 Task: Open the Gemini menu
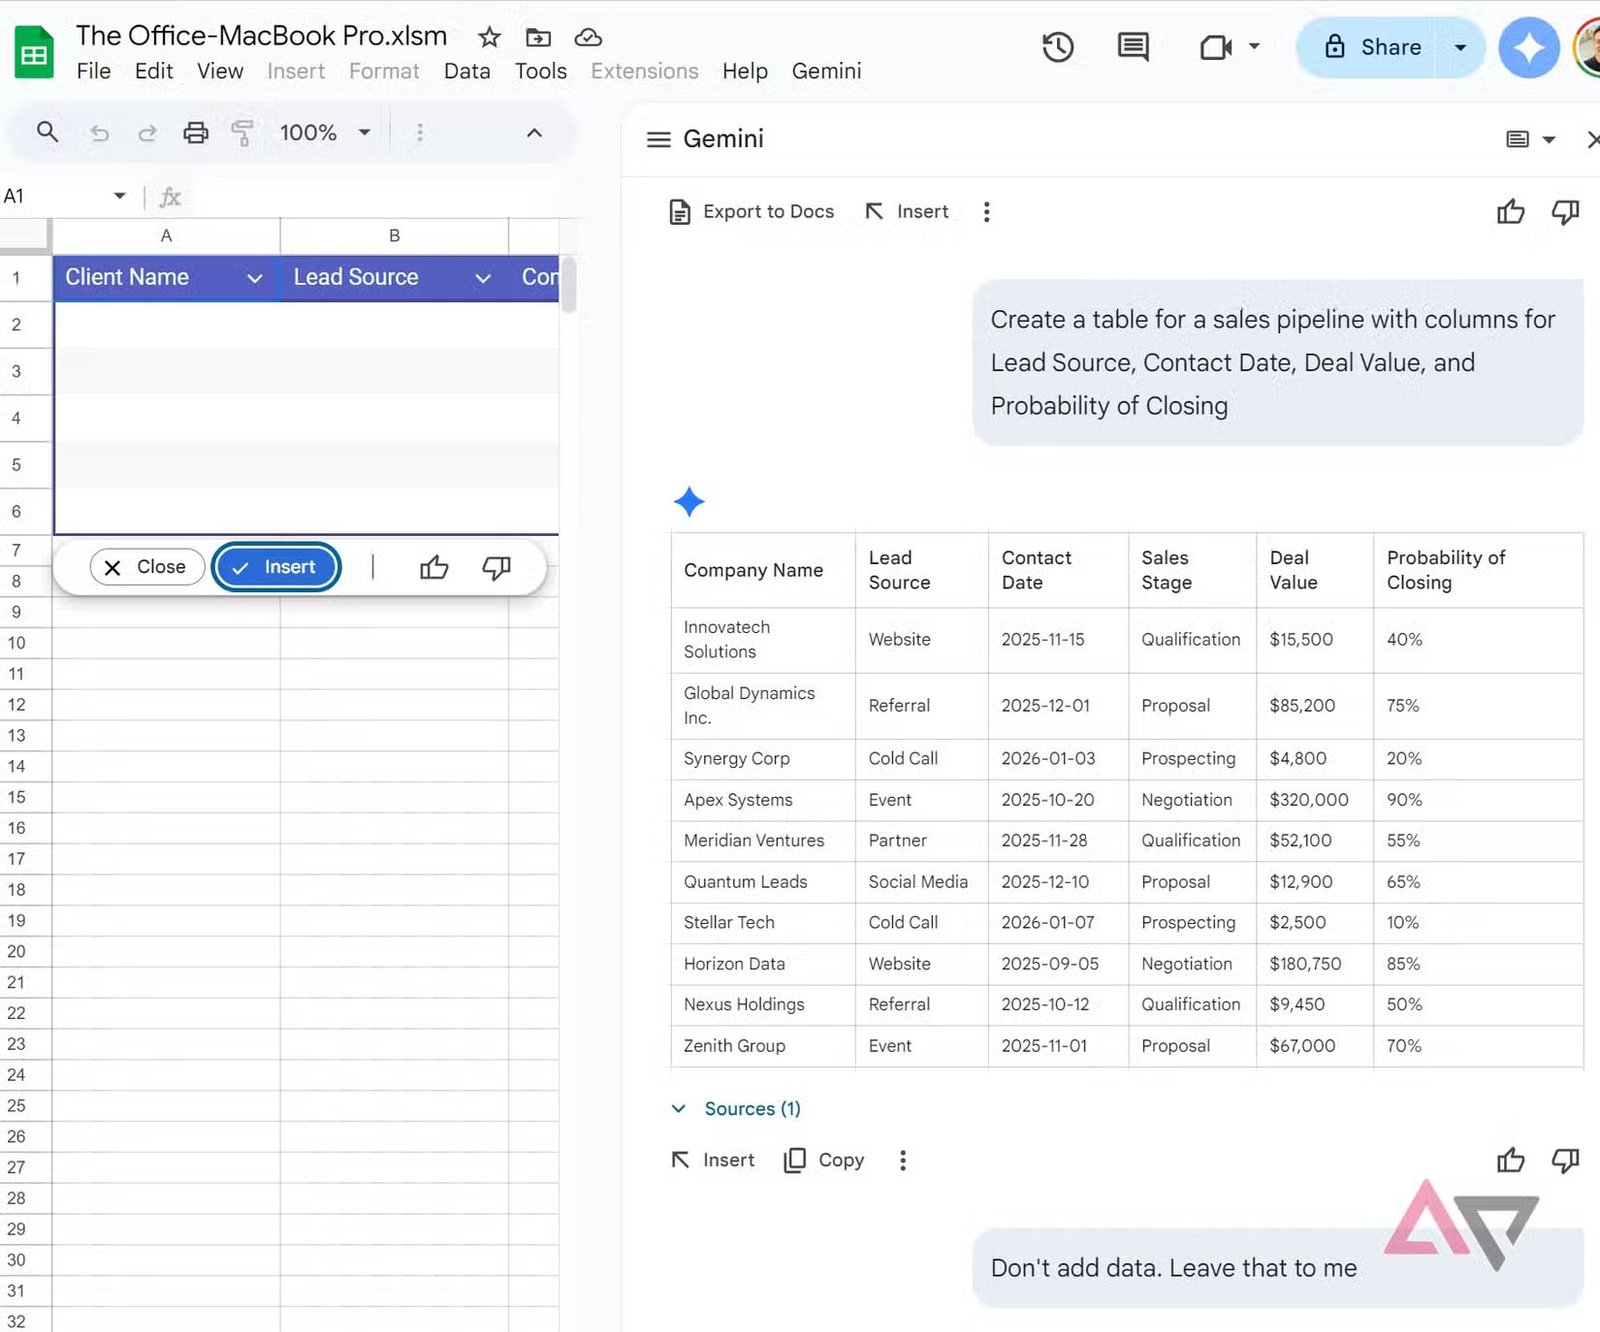(x=826, y=71)
